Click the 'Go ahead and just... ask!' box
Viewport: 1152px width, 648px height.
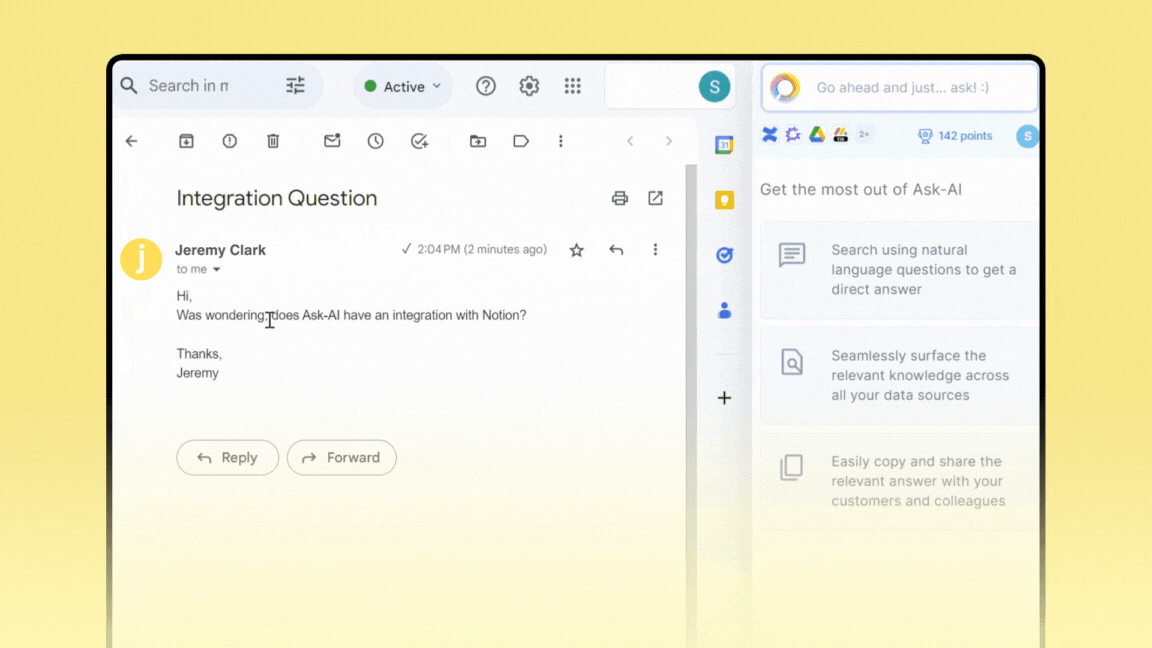pyautogui.click(x=901, y=87)
